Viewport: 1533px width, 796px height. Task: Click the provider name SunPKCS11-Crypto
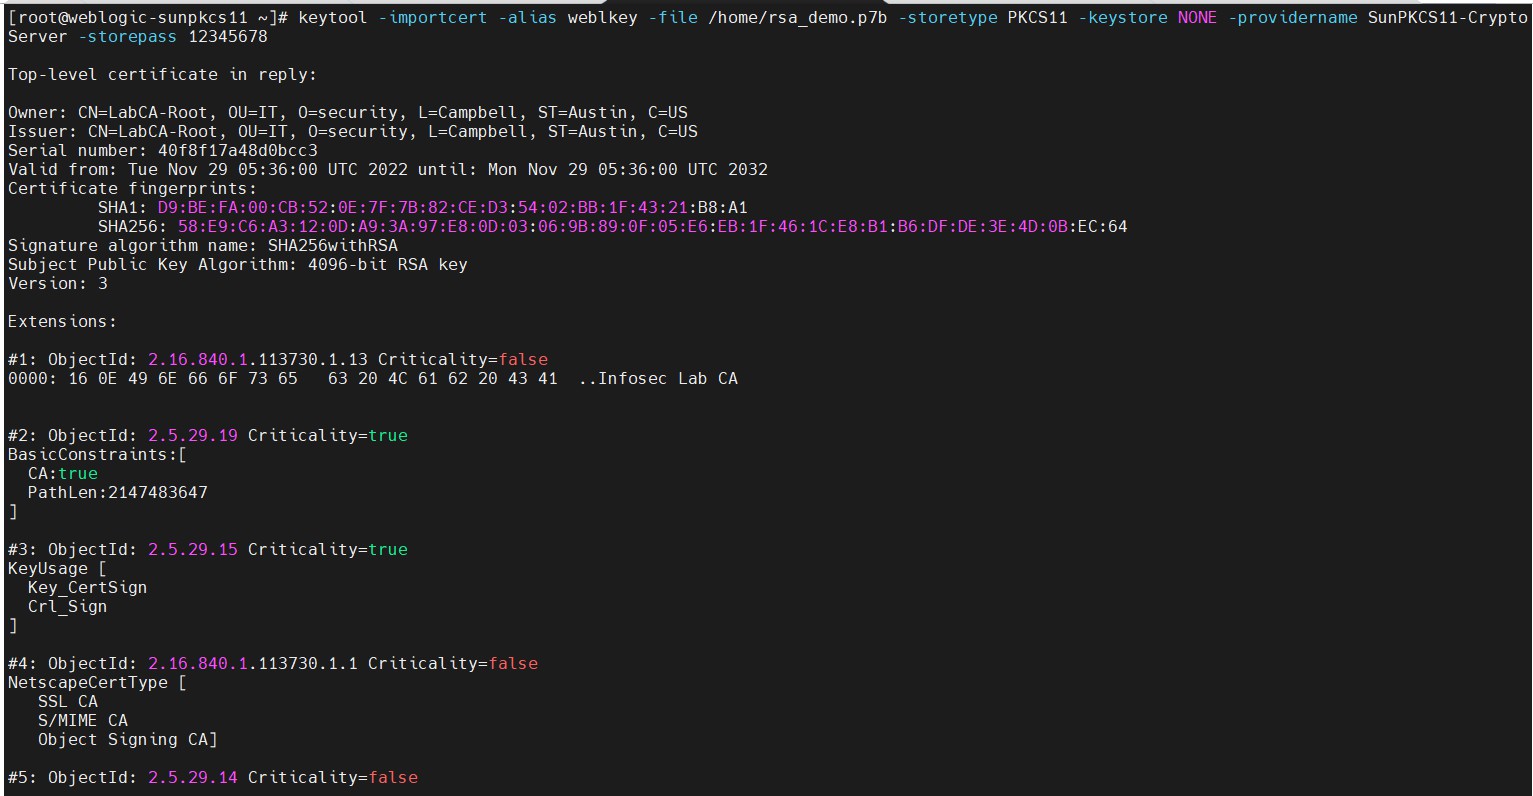tap(1448, 18)
